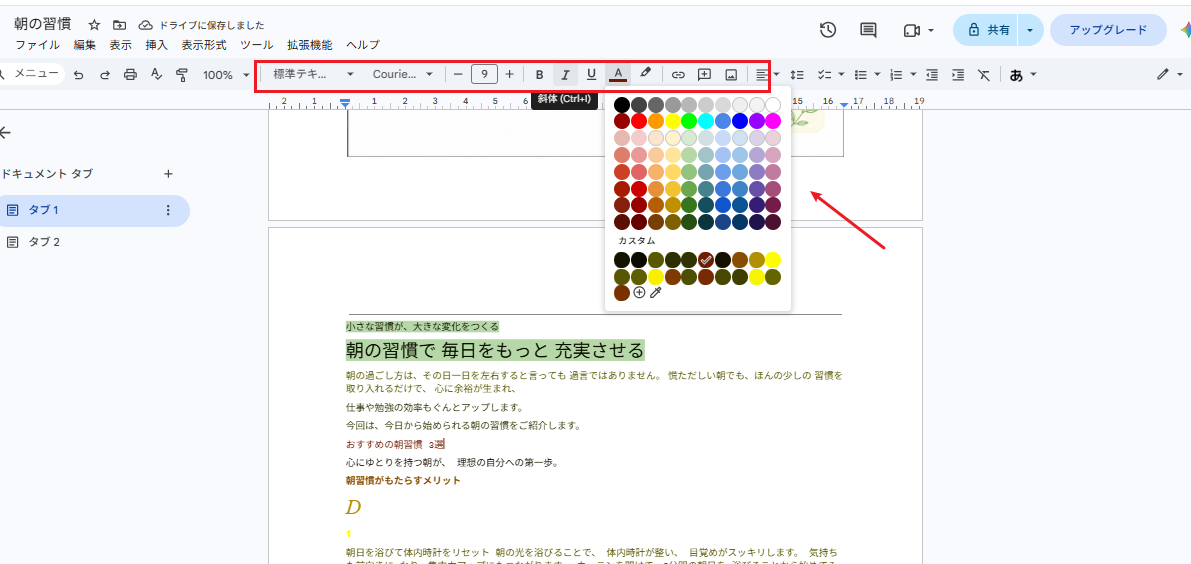
Task: Click the 共有 share button
Action: click(987, 30)
